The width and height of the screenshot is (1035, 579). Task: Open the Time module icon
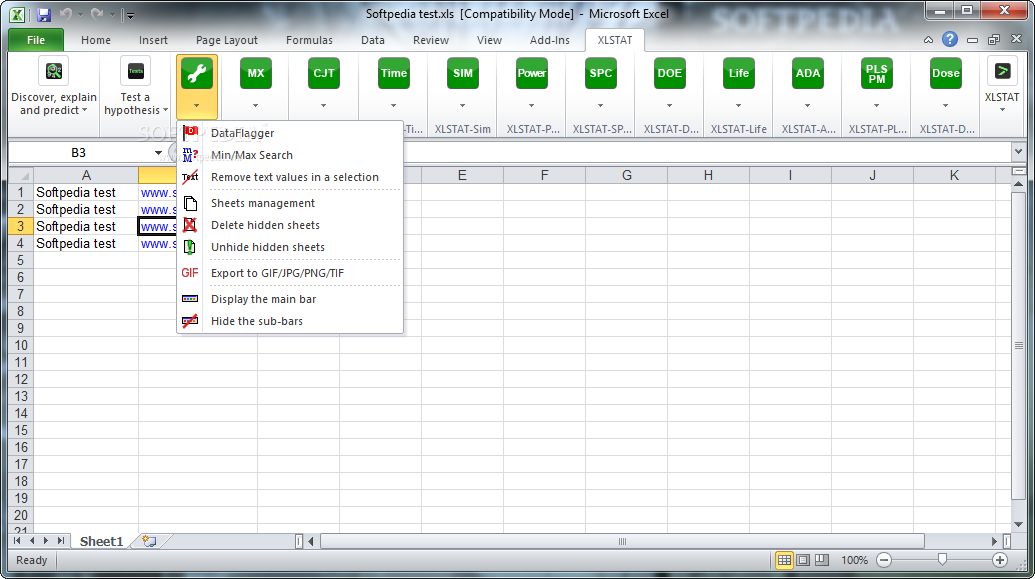click(393, 73)
